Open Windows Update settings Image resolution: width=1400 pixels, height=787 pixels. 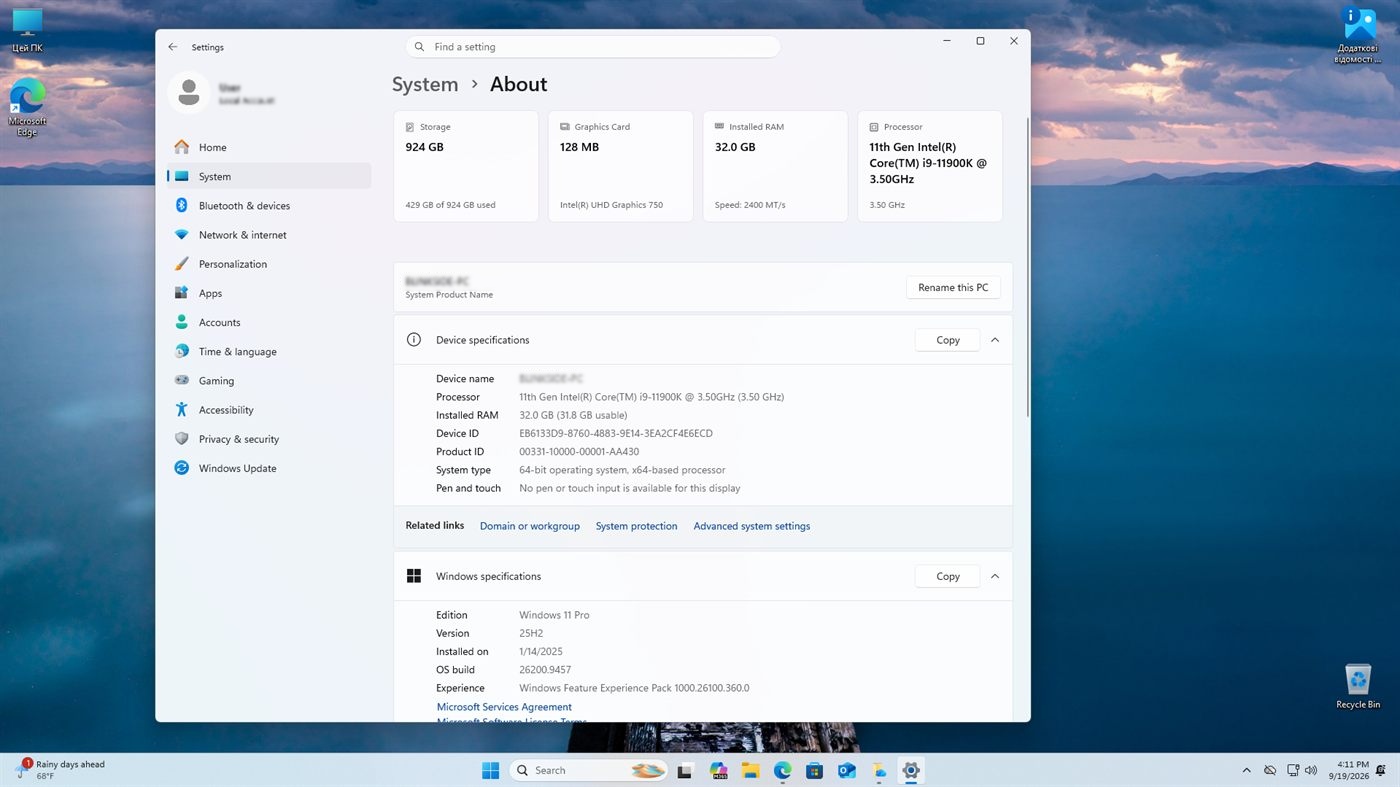pos(269,468)
